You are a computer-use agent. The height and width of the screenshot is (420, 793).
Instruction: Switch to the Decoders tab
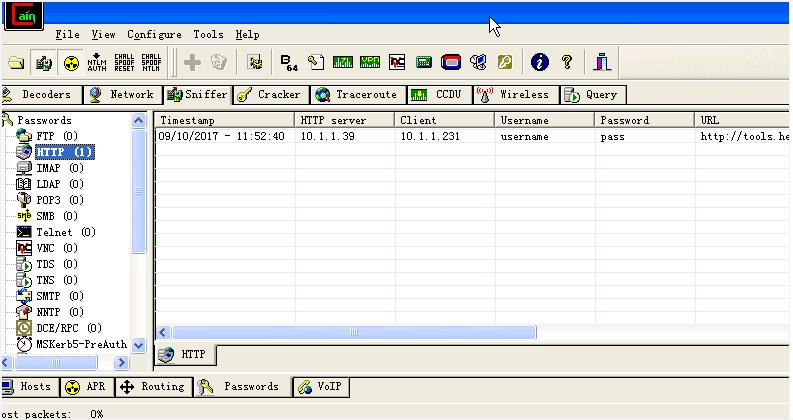coord(42,95)
